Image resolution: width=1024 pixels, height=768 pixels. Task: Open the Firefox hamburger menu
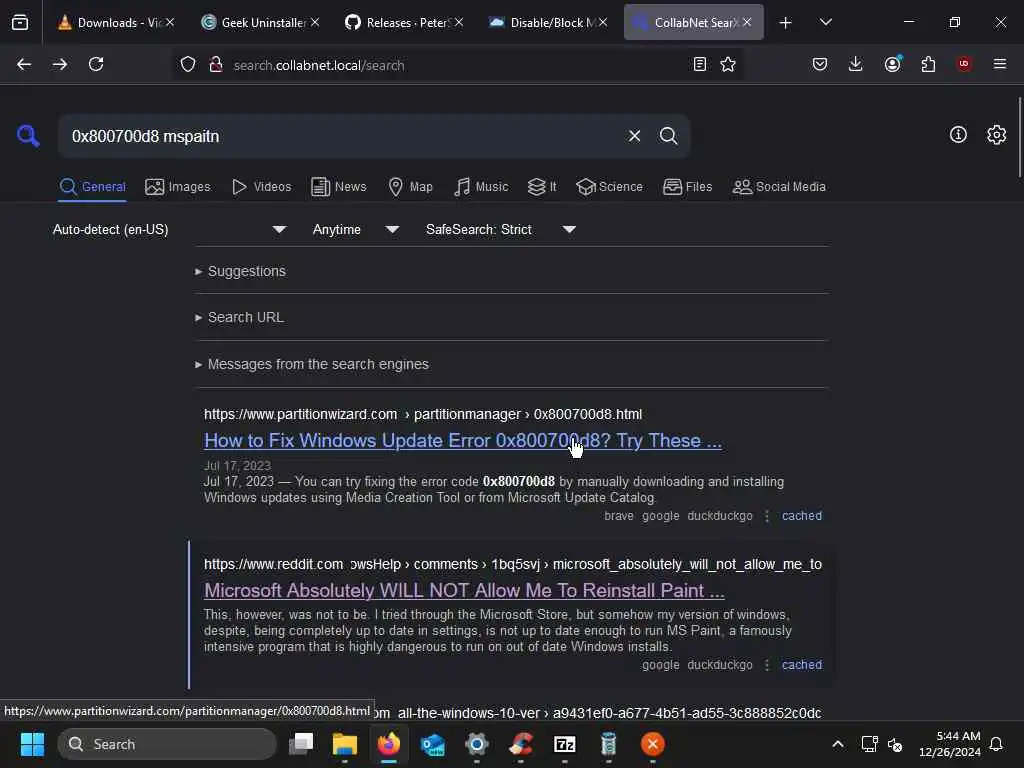[x=1000, y=64]
